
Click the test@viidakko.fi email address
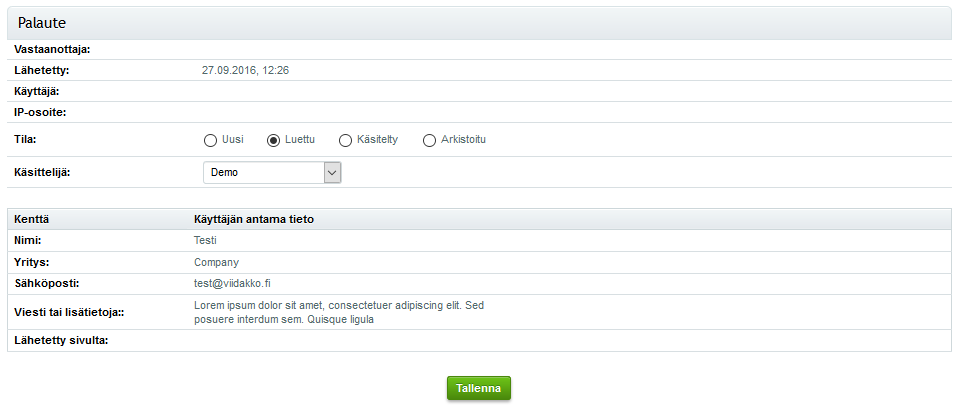[x=232, y=284]
